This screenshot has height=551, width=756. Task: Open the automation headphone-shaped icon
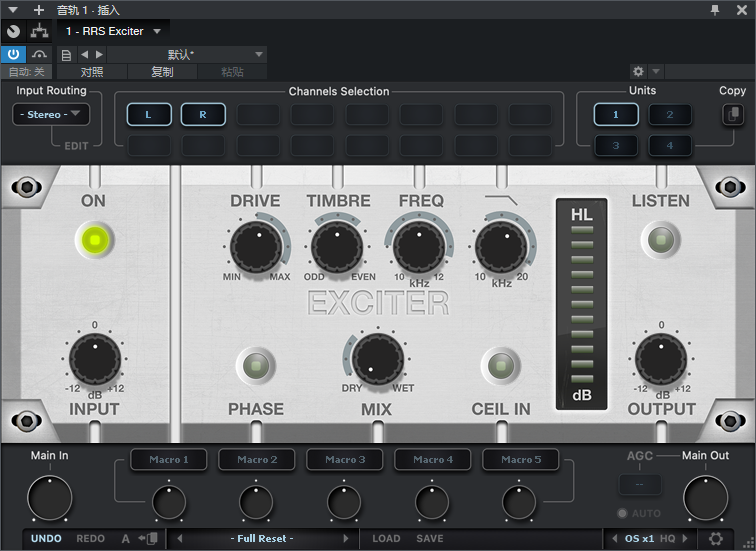coord(39,54)
